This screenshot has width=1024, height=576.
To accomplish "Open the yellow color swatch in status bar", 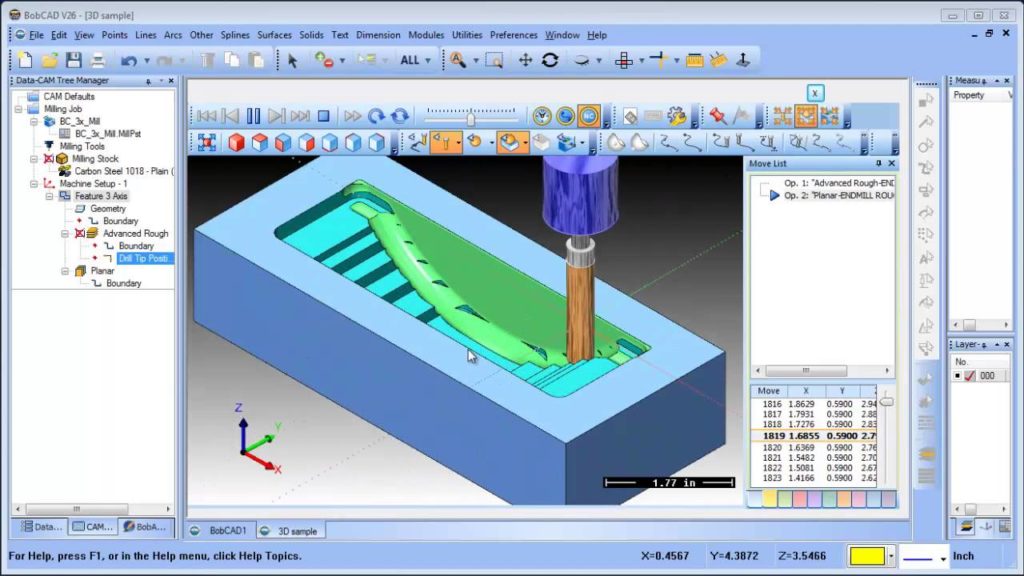I will (x=867, y=556).
